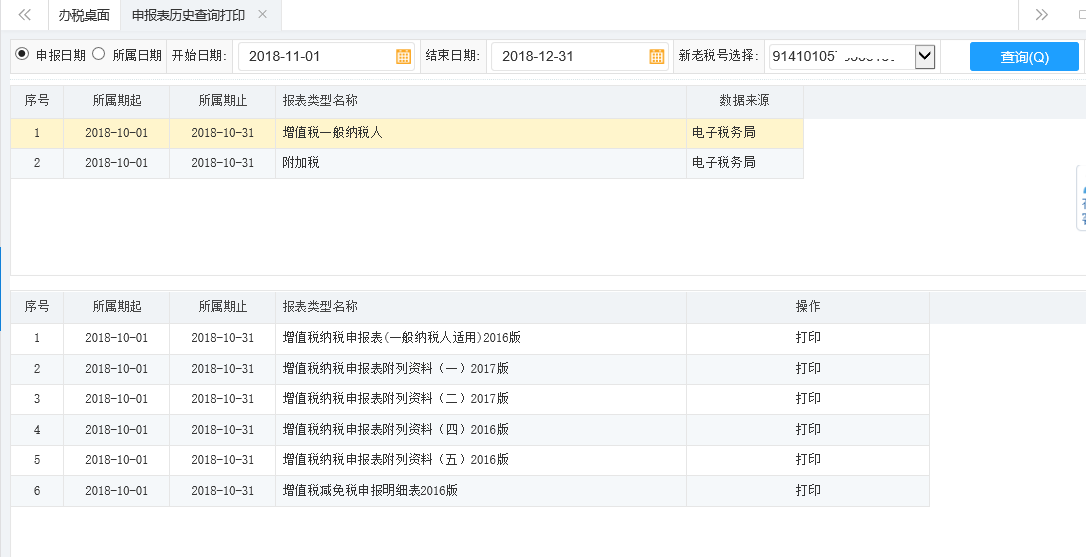The width and height of the screenshot is (1086, 557).
Task: Open the side panel on right edge
Action: tap(1080, 198)
